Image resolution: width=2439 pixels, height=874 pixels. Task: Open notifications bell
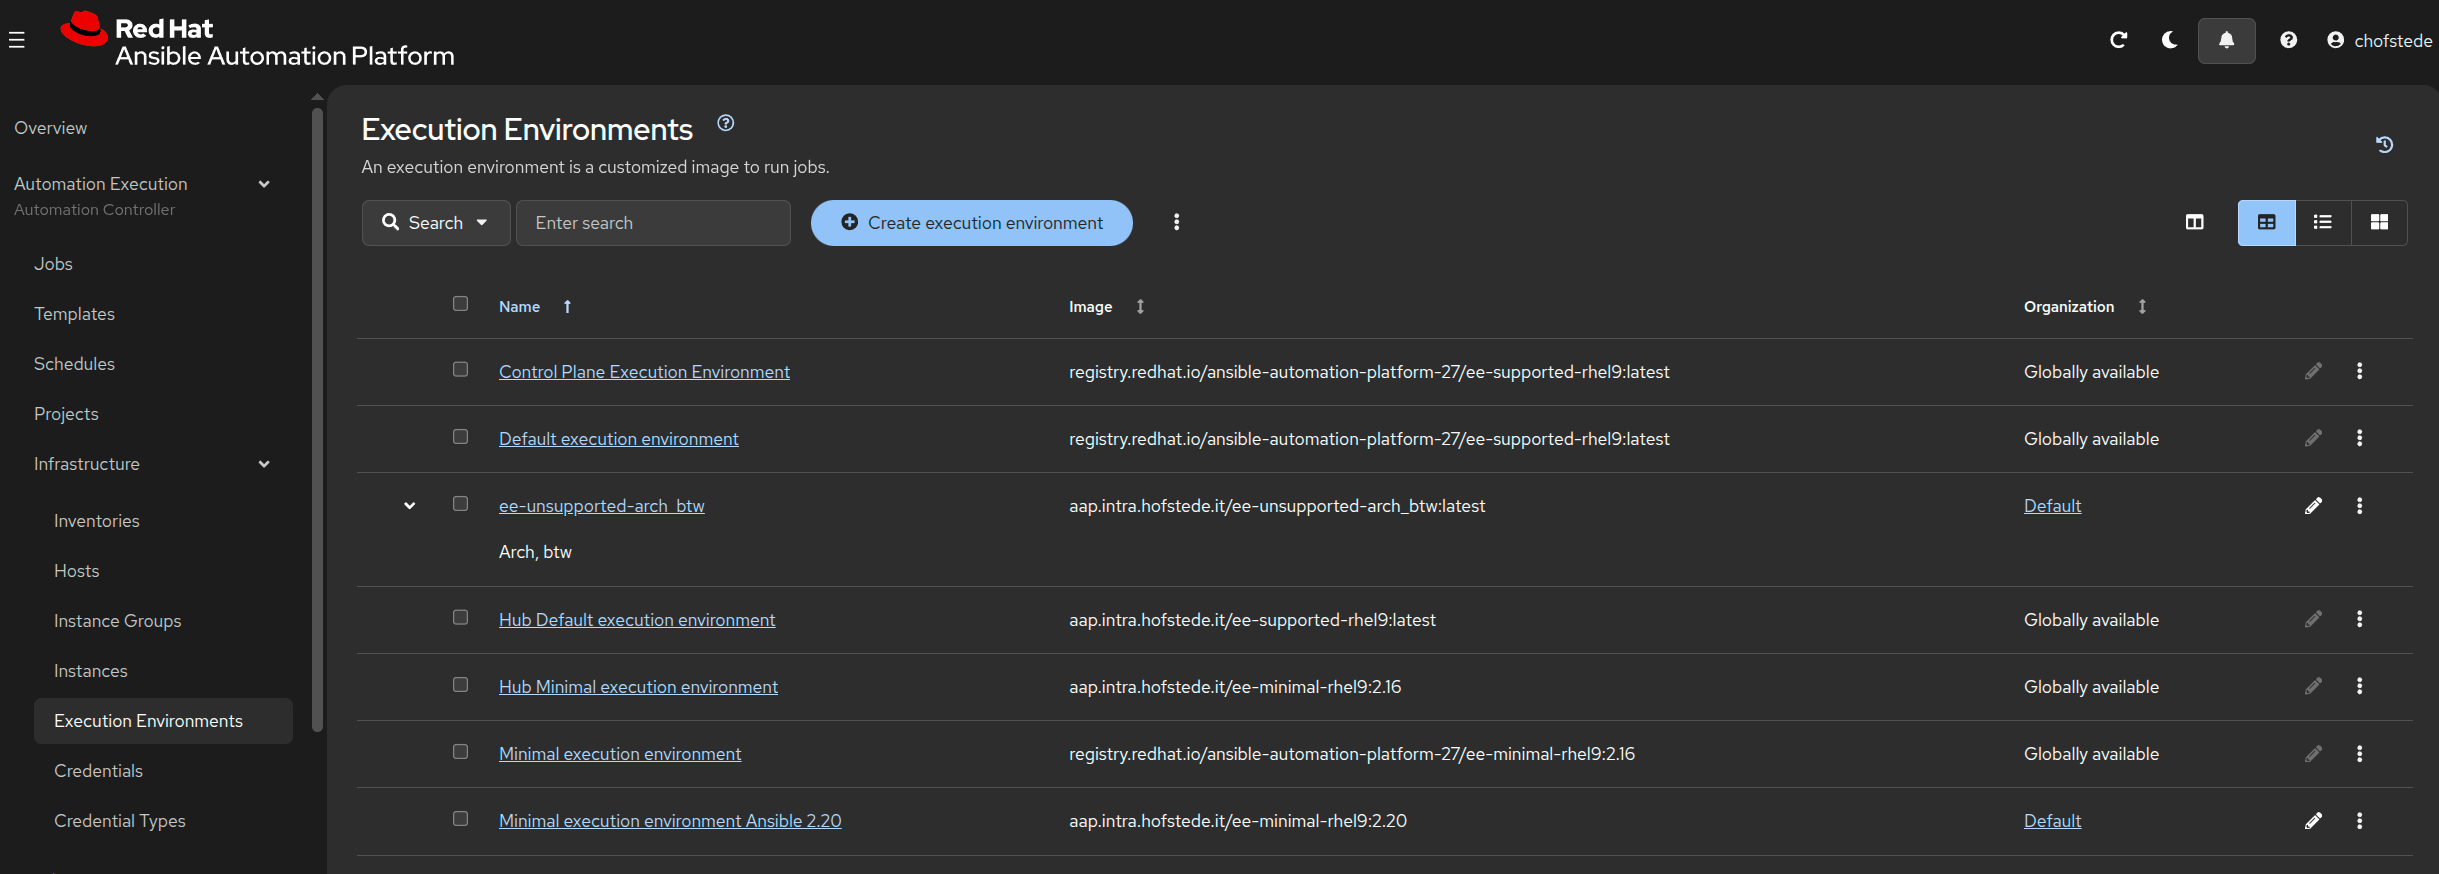coord(2226,40)
